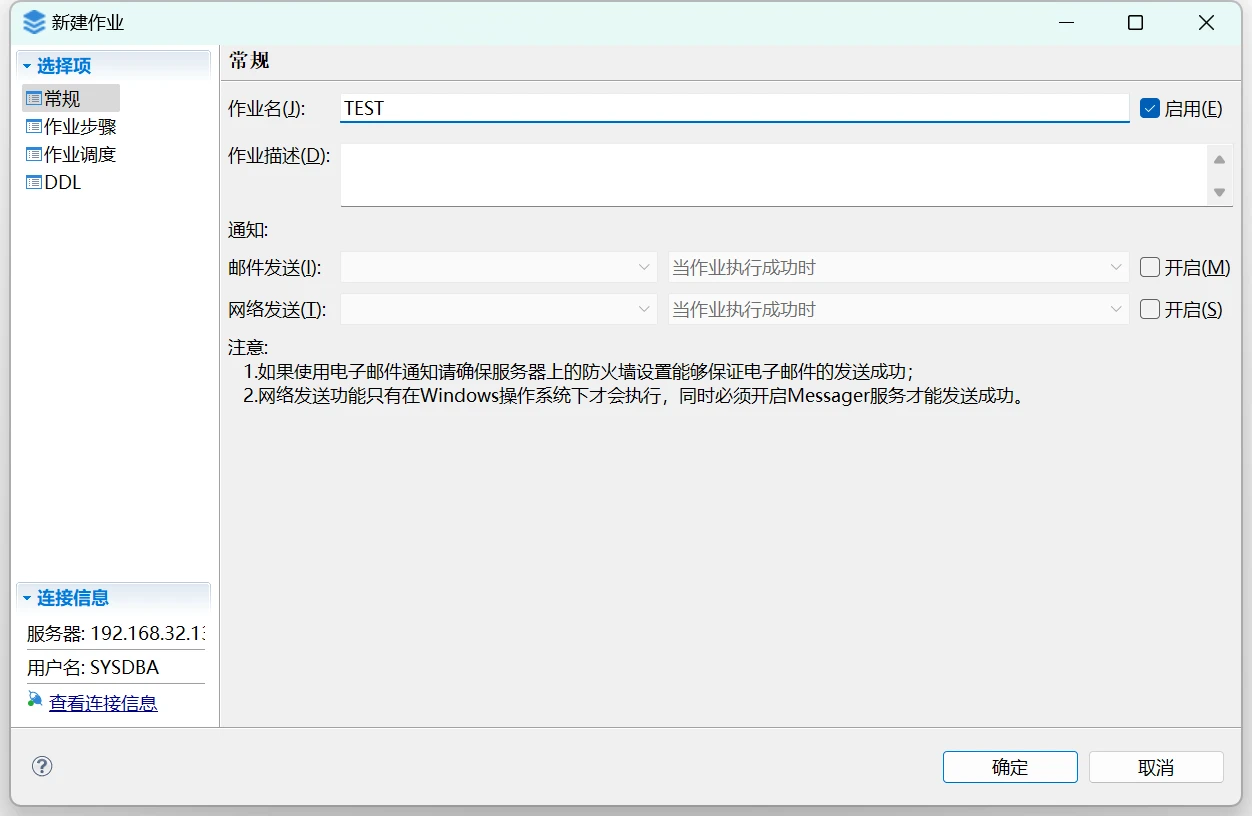This screenshot has width=1252, height=816.
Task: Click description scrollbar down arrow
Action: pos(1219,192)
